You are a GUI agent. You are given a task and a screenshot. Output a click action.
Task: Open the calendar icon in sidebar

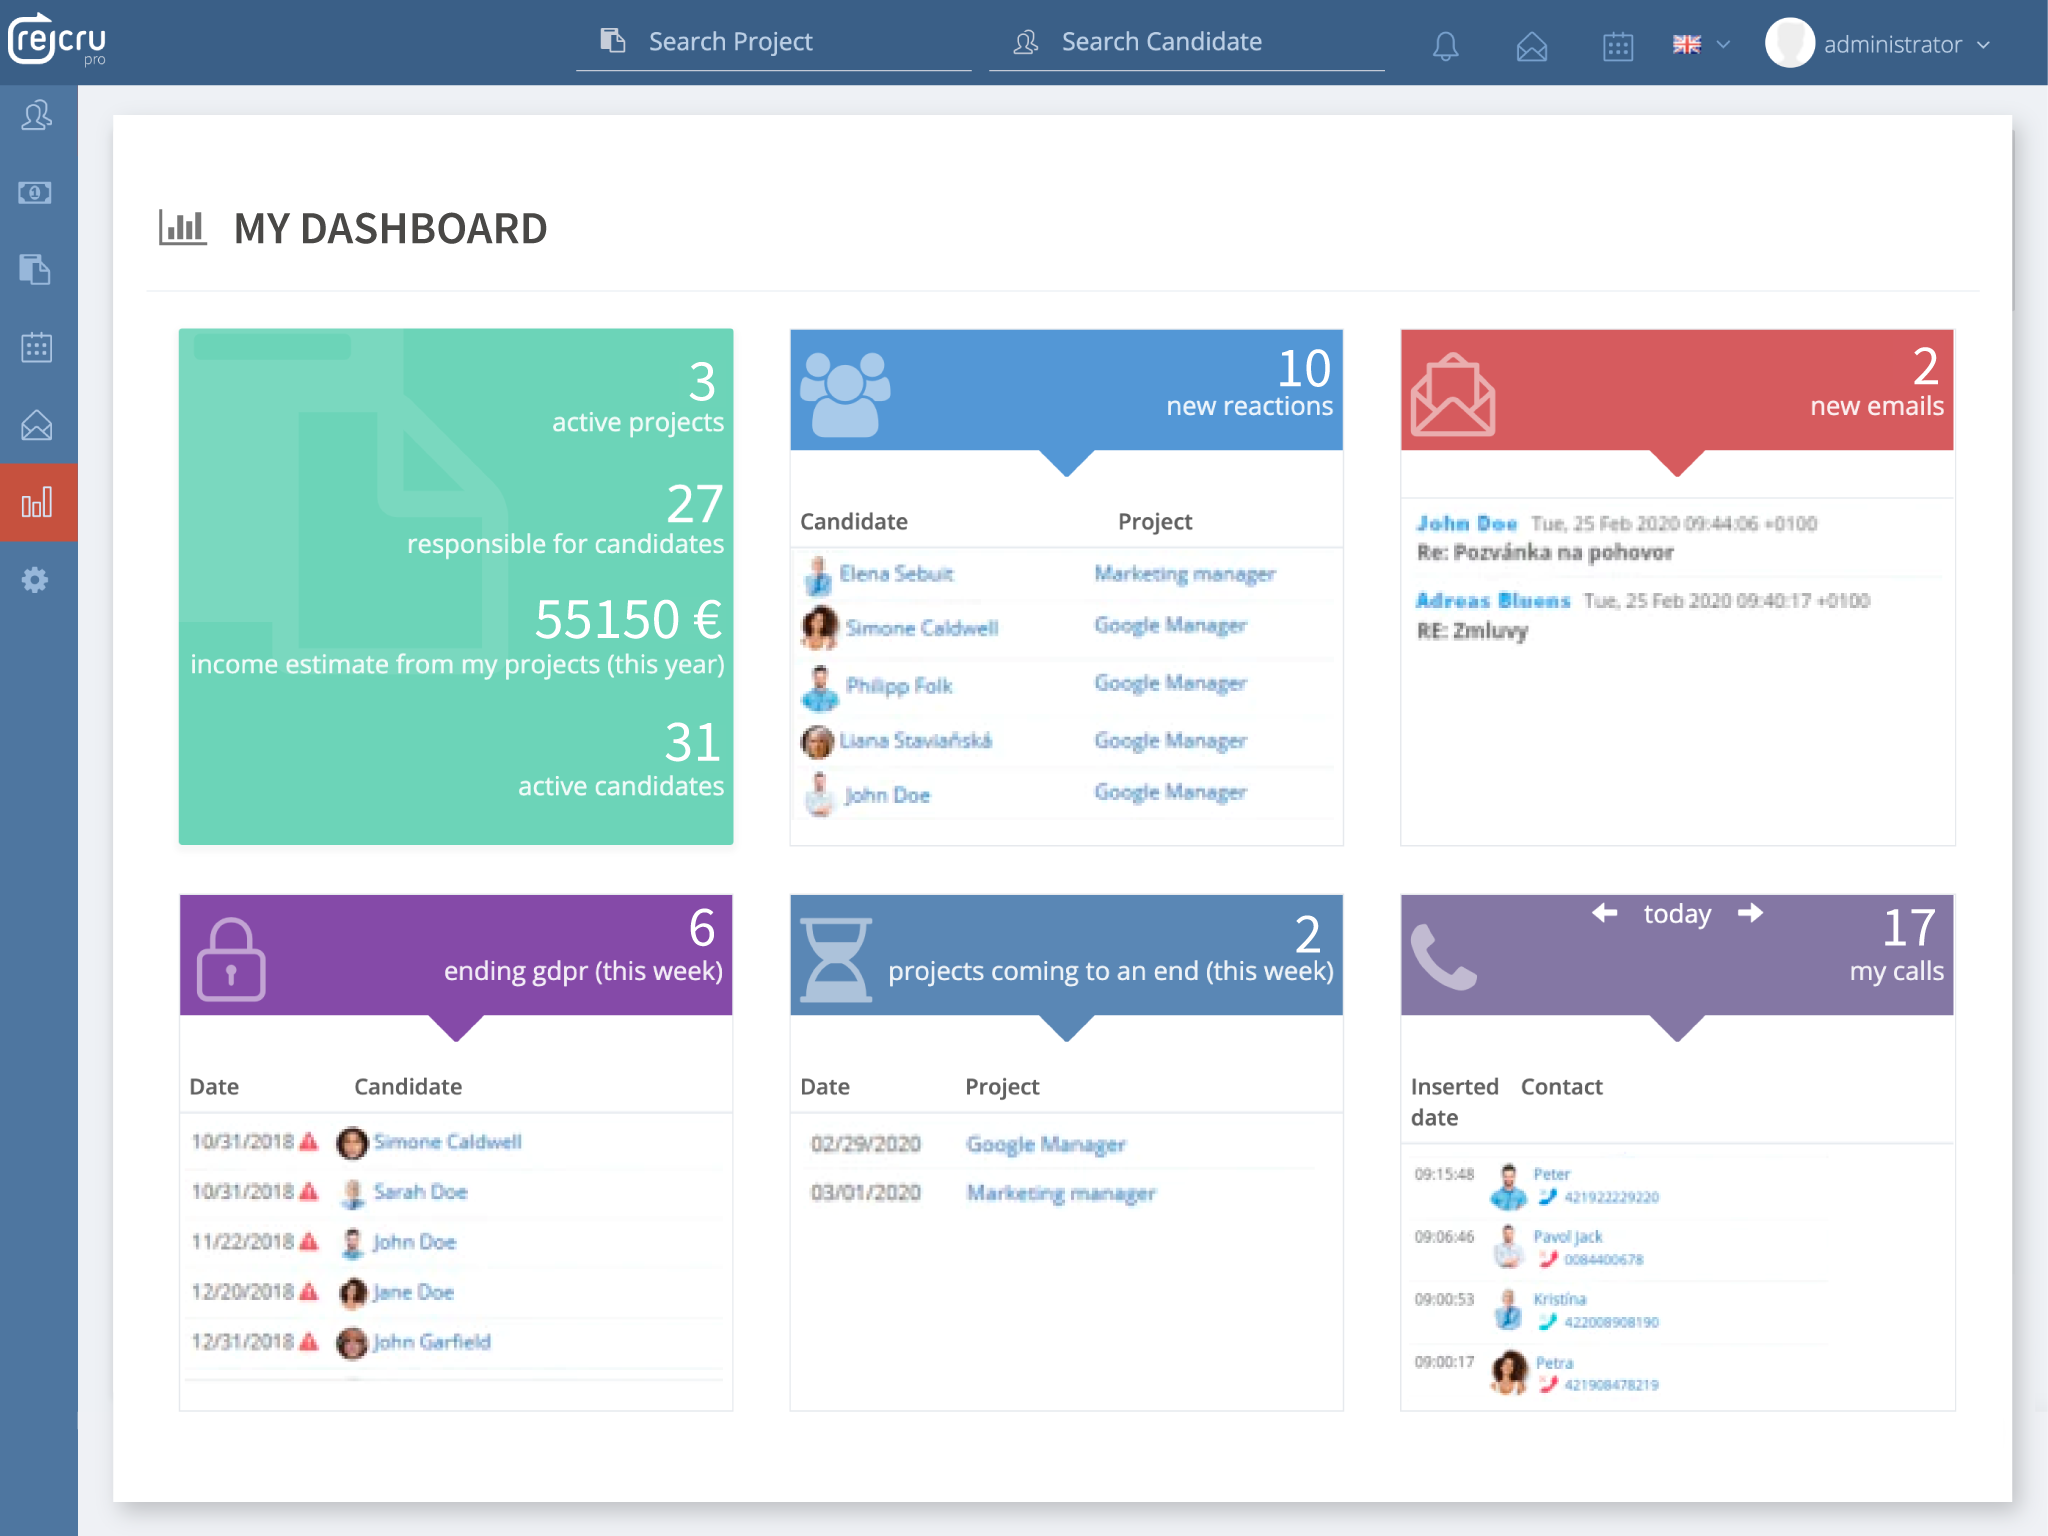37,348
